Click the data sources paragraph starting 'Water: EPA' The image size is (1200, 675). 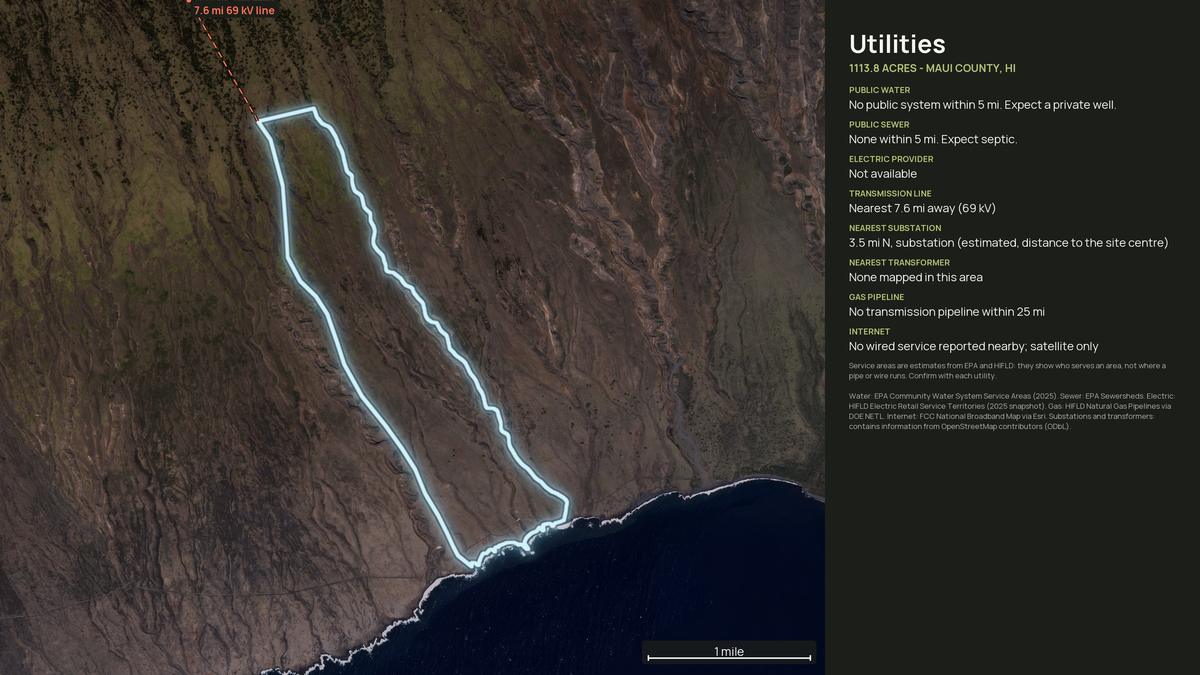1010,411
